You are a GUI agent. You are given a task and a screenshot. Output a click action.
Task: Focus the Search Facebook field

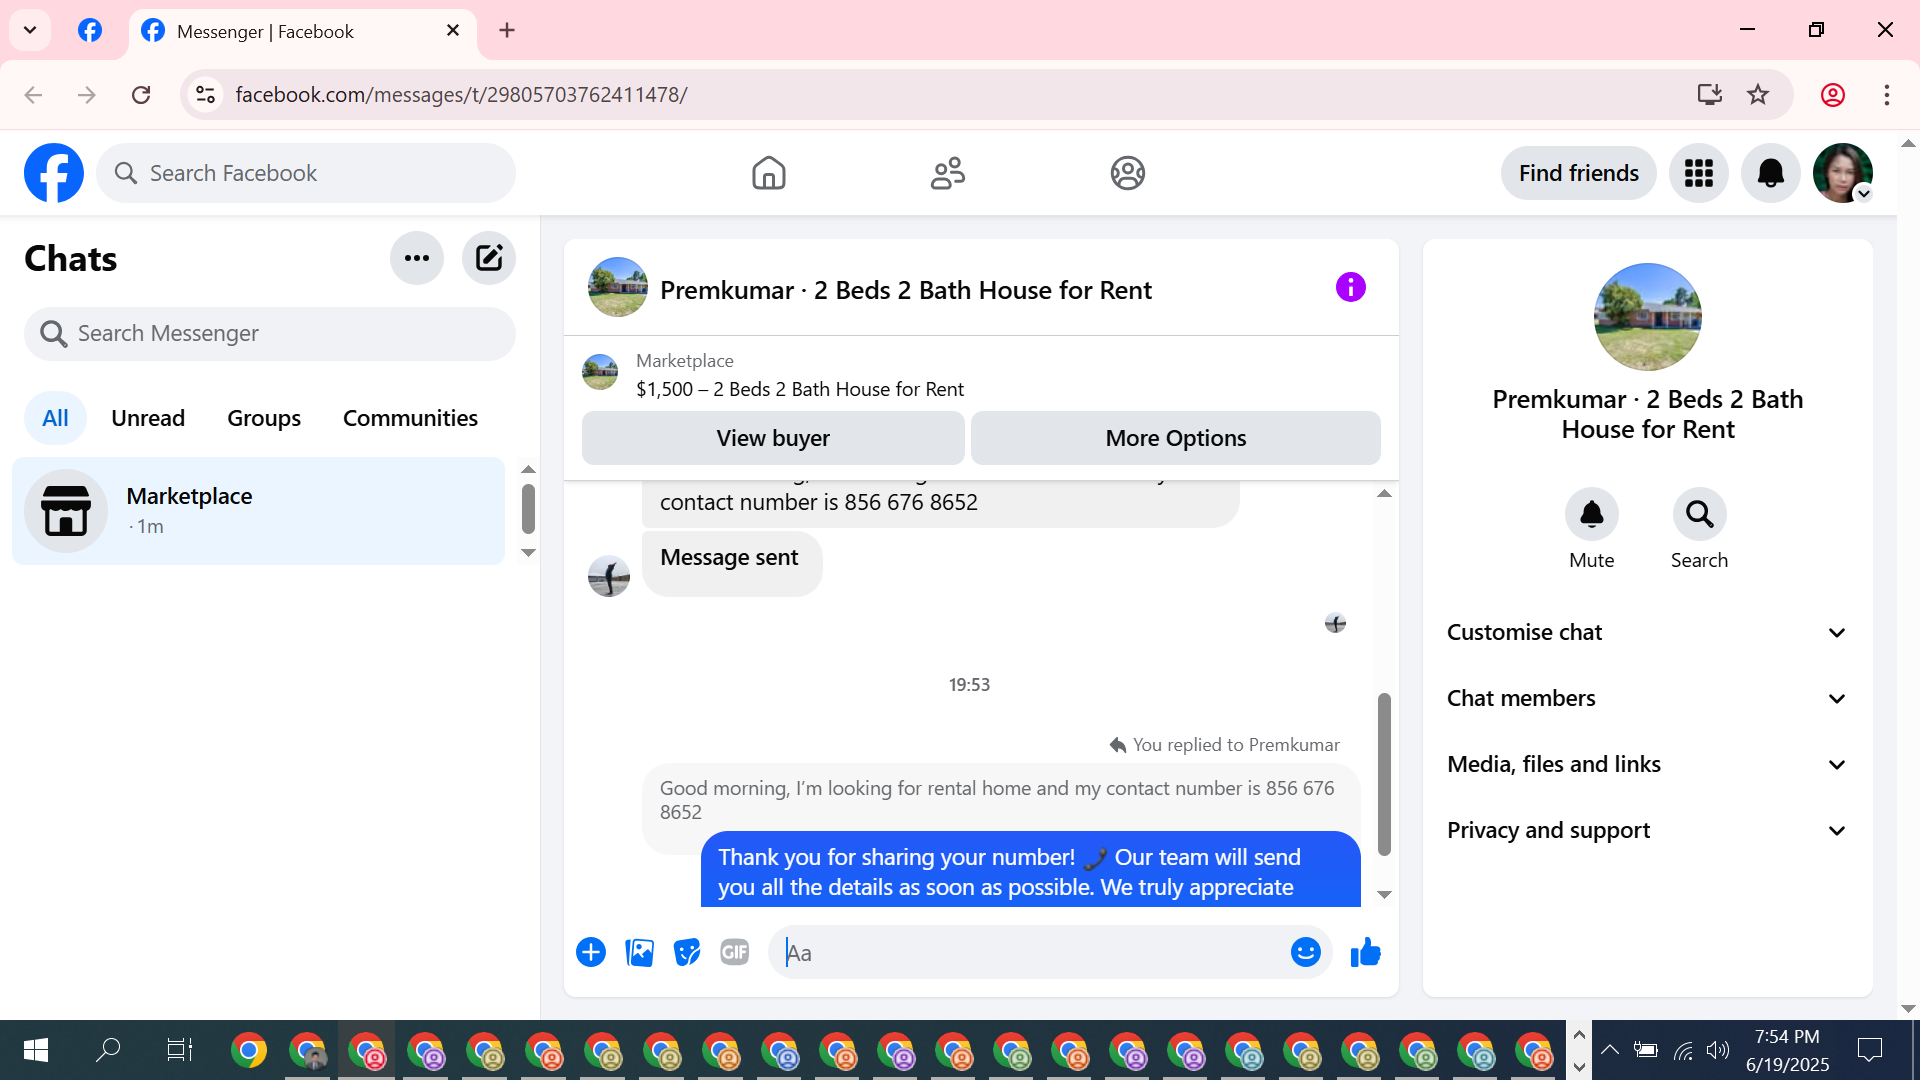click(306, 173)
